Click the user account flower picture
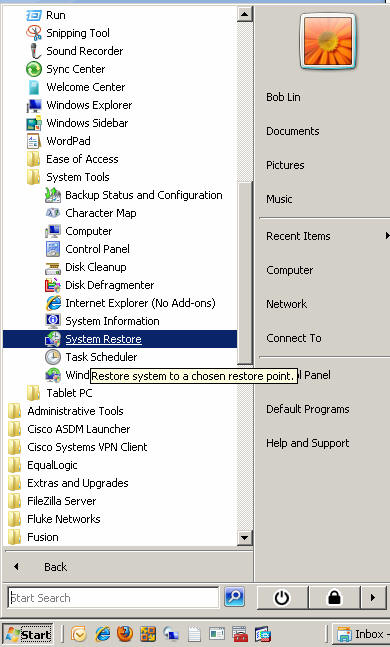This screenshot has height=647, width=390. coord(328,41)
